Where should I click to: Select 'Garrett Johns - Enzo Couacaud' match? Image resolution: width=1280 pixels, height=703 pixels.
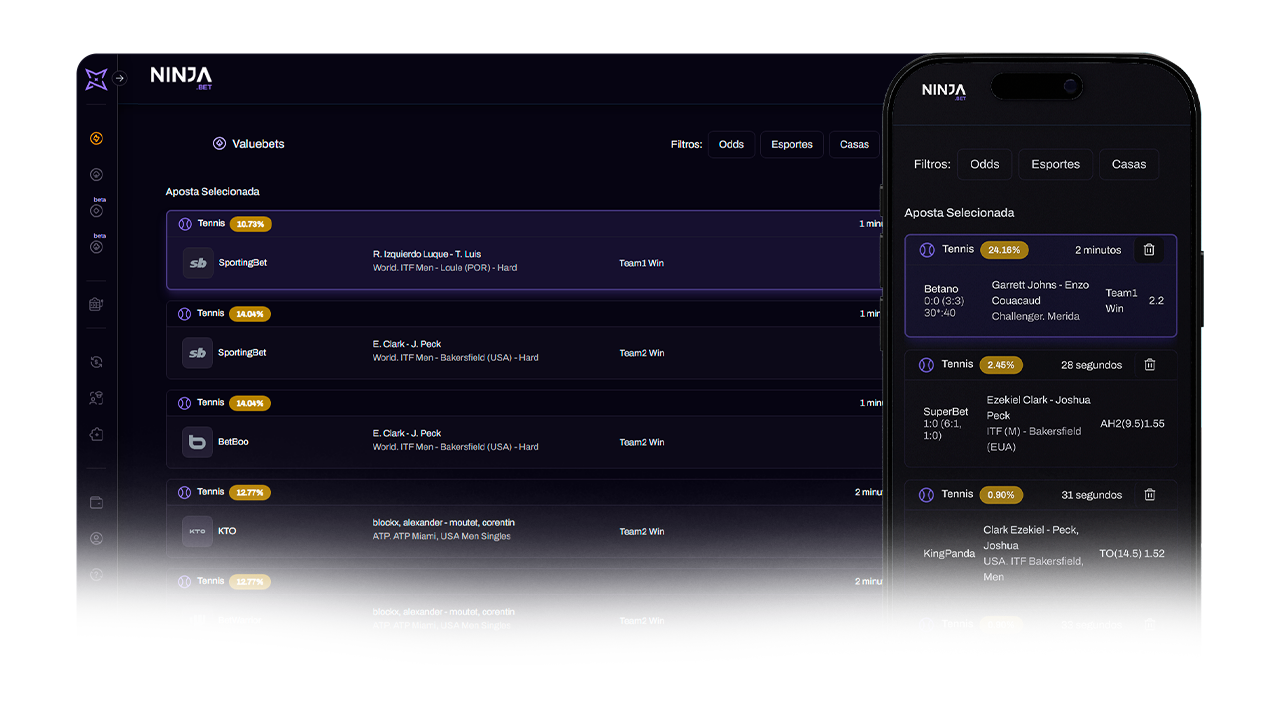pyautogui.click(x=1040, y=292)
